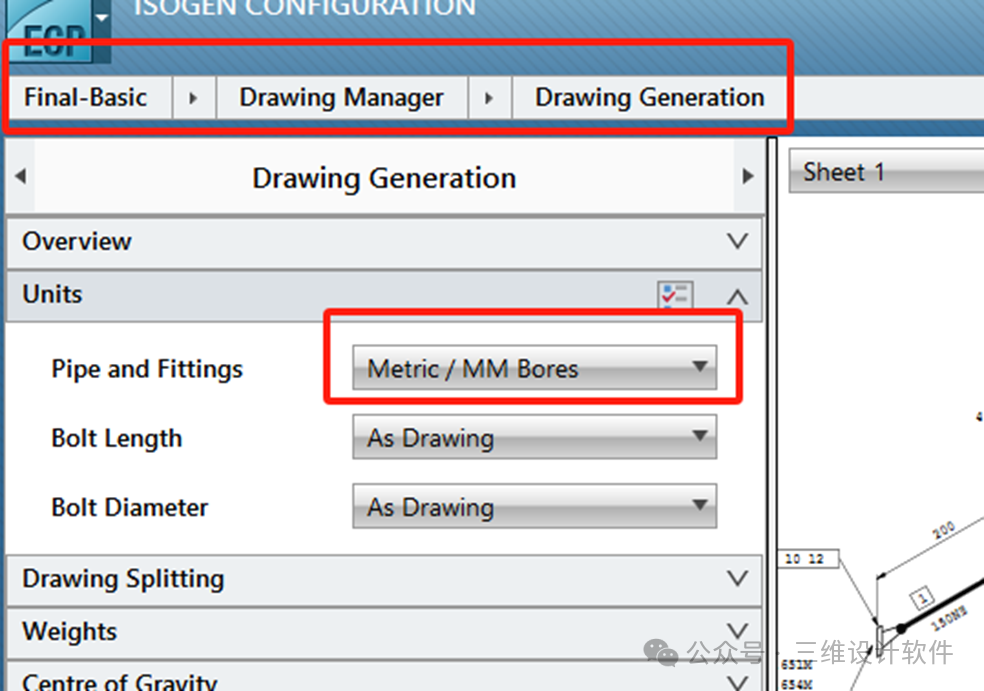Collapse the Units section

(x=737, y=296)
